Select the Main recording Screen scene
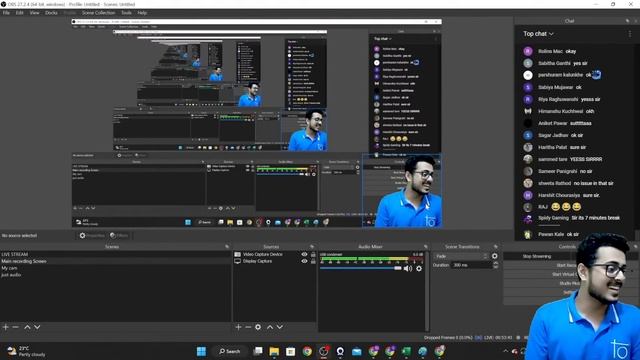Image resolution: width=640 pixels, height=360 pixels. [x=116, y=261]
